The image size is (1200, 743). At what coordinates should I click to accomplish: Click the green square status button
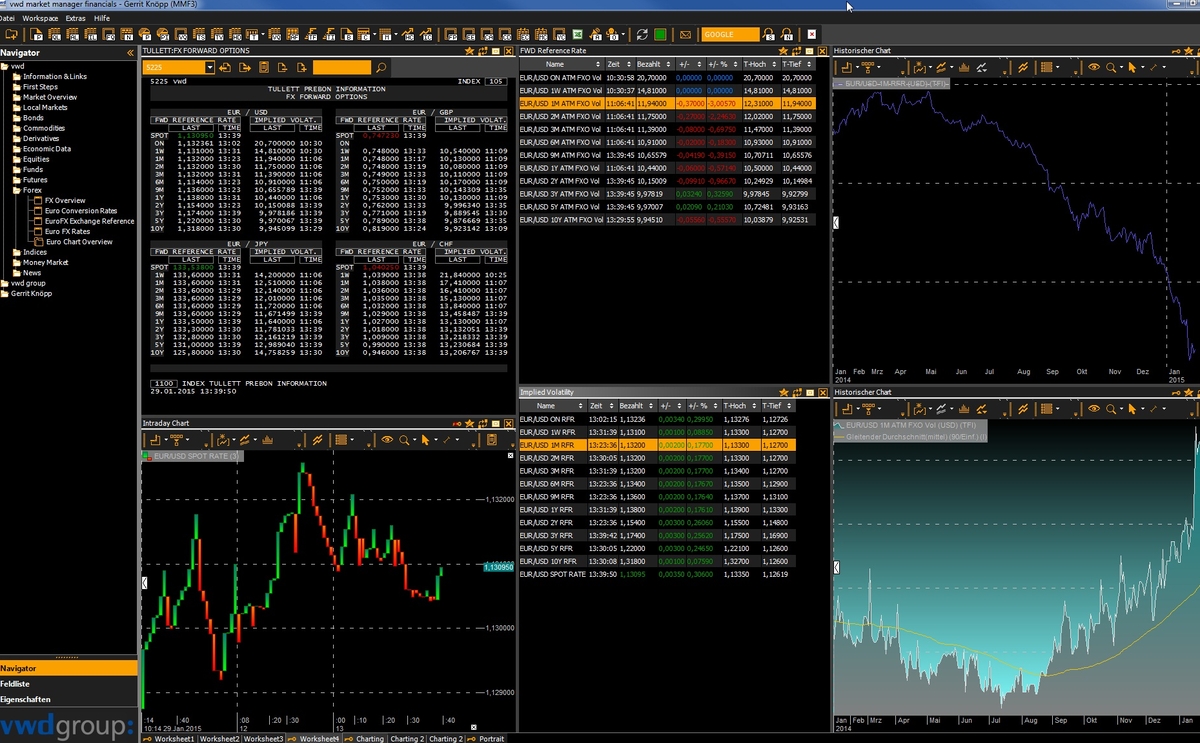tap(660, 35)
